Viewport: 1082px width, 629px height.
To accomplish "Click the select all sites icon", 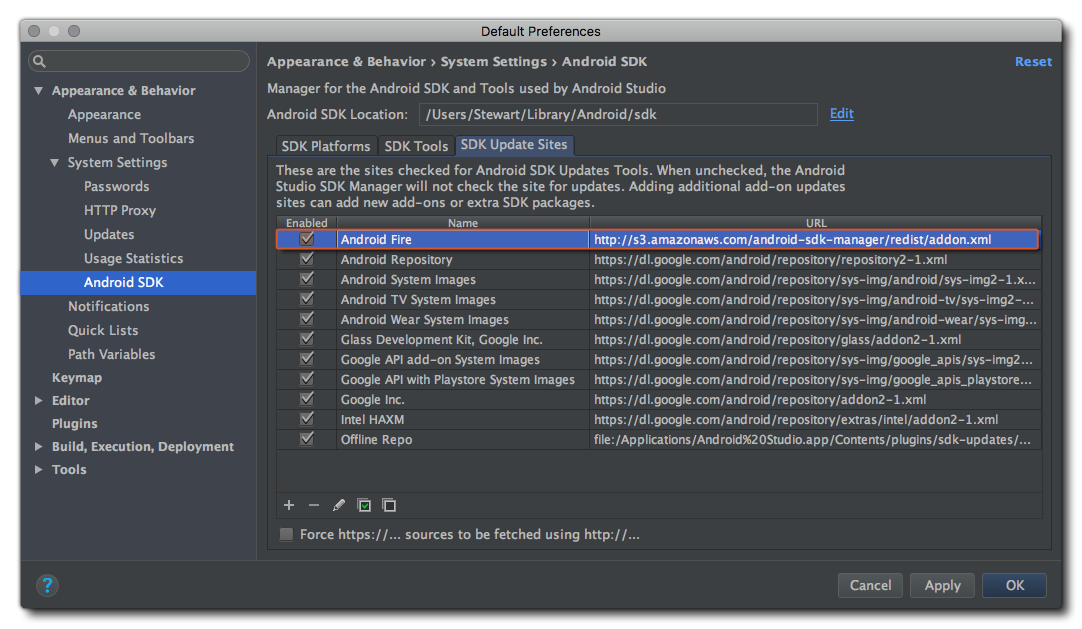I will pos(365,505).
